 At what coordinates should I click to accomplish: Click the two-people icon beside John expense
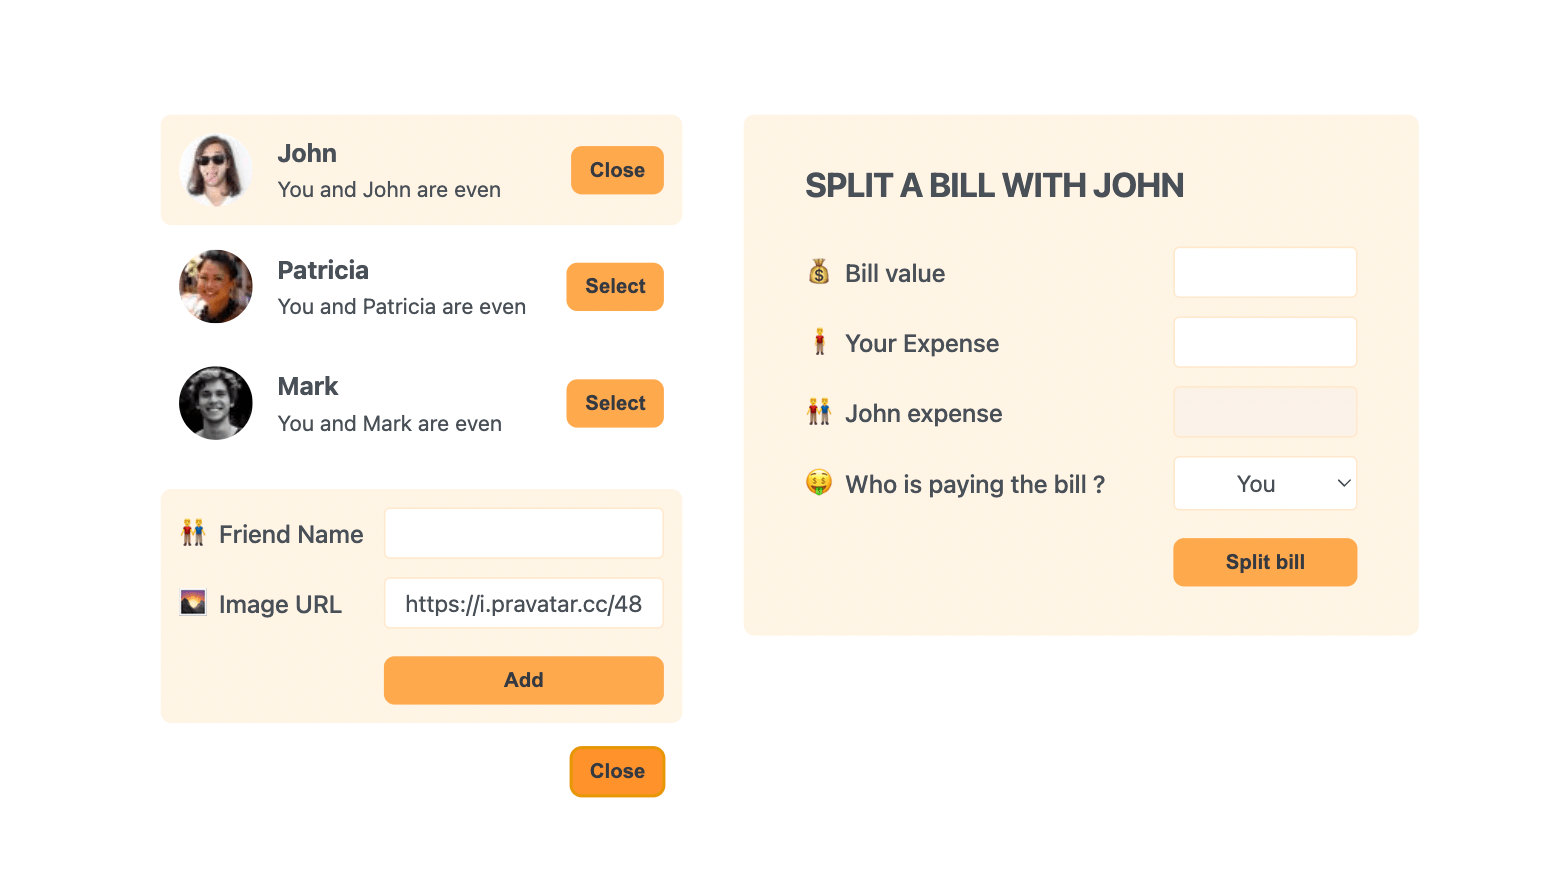pyautogui.click(x=819, y=412)
